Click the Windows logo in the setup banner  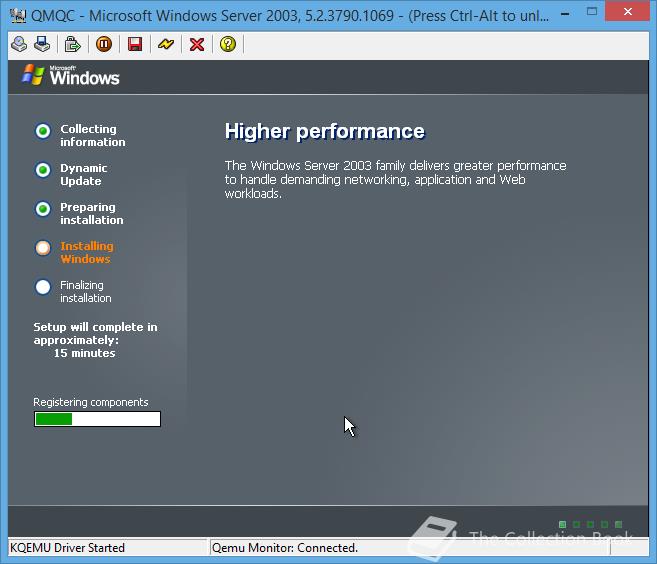tap(70, 75)
